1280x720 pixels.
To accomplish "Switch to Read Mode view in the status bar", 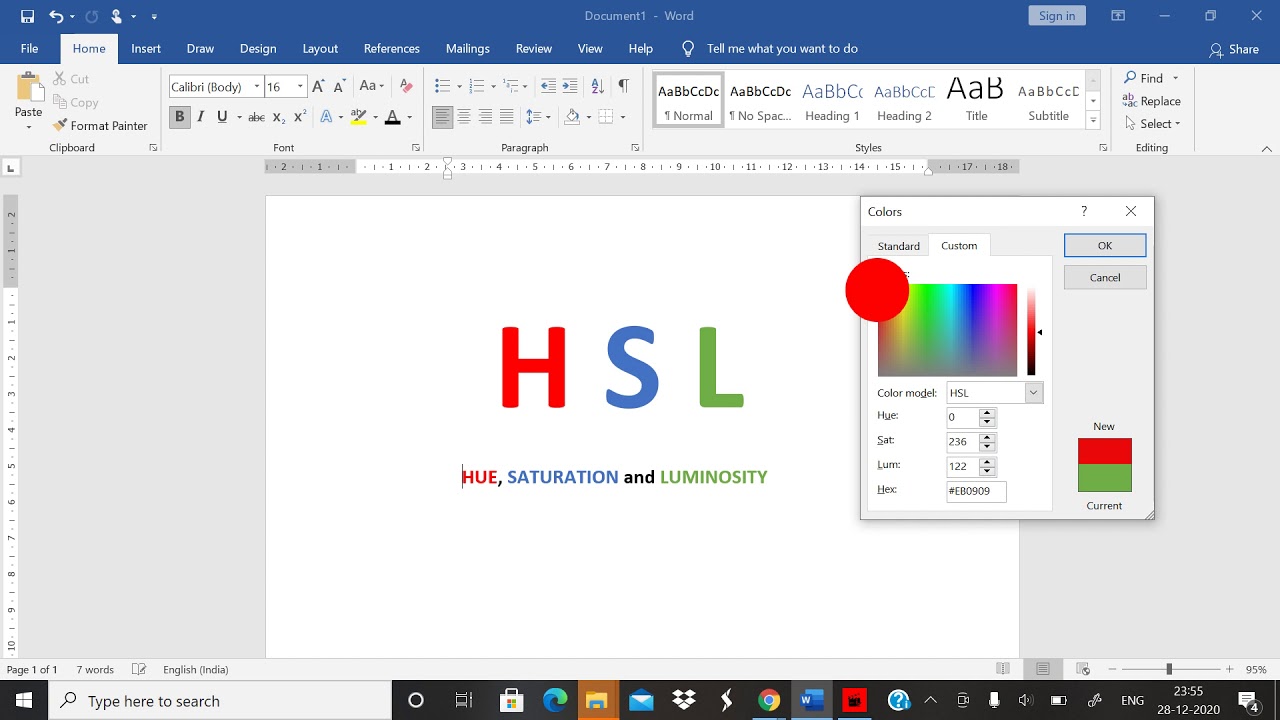I will click(x=1003, y=669).
